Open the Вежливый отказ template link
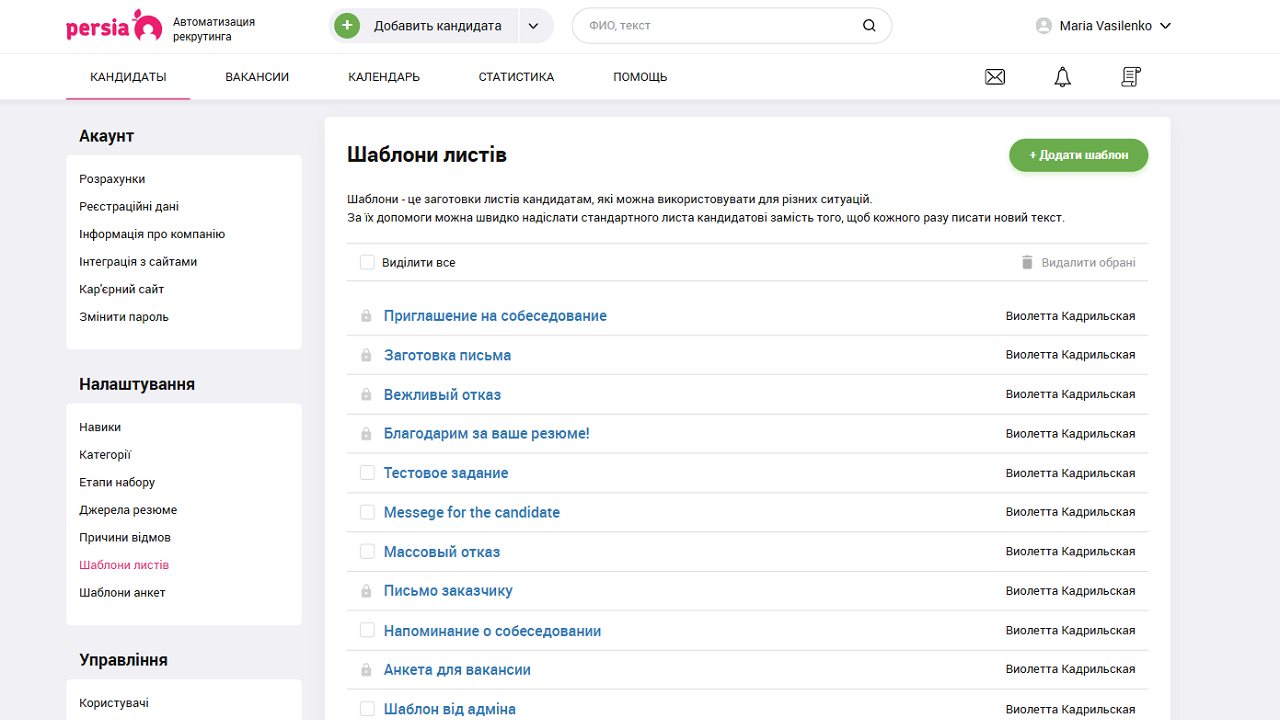The width and height of the screenshot is (1280, 720). (x=442, y=395)
